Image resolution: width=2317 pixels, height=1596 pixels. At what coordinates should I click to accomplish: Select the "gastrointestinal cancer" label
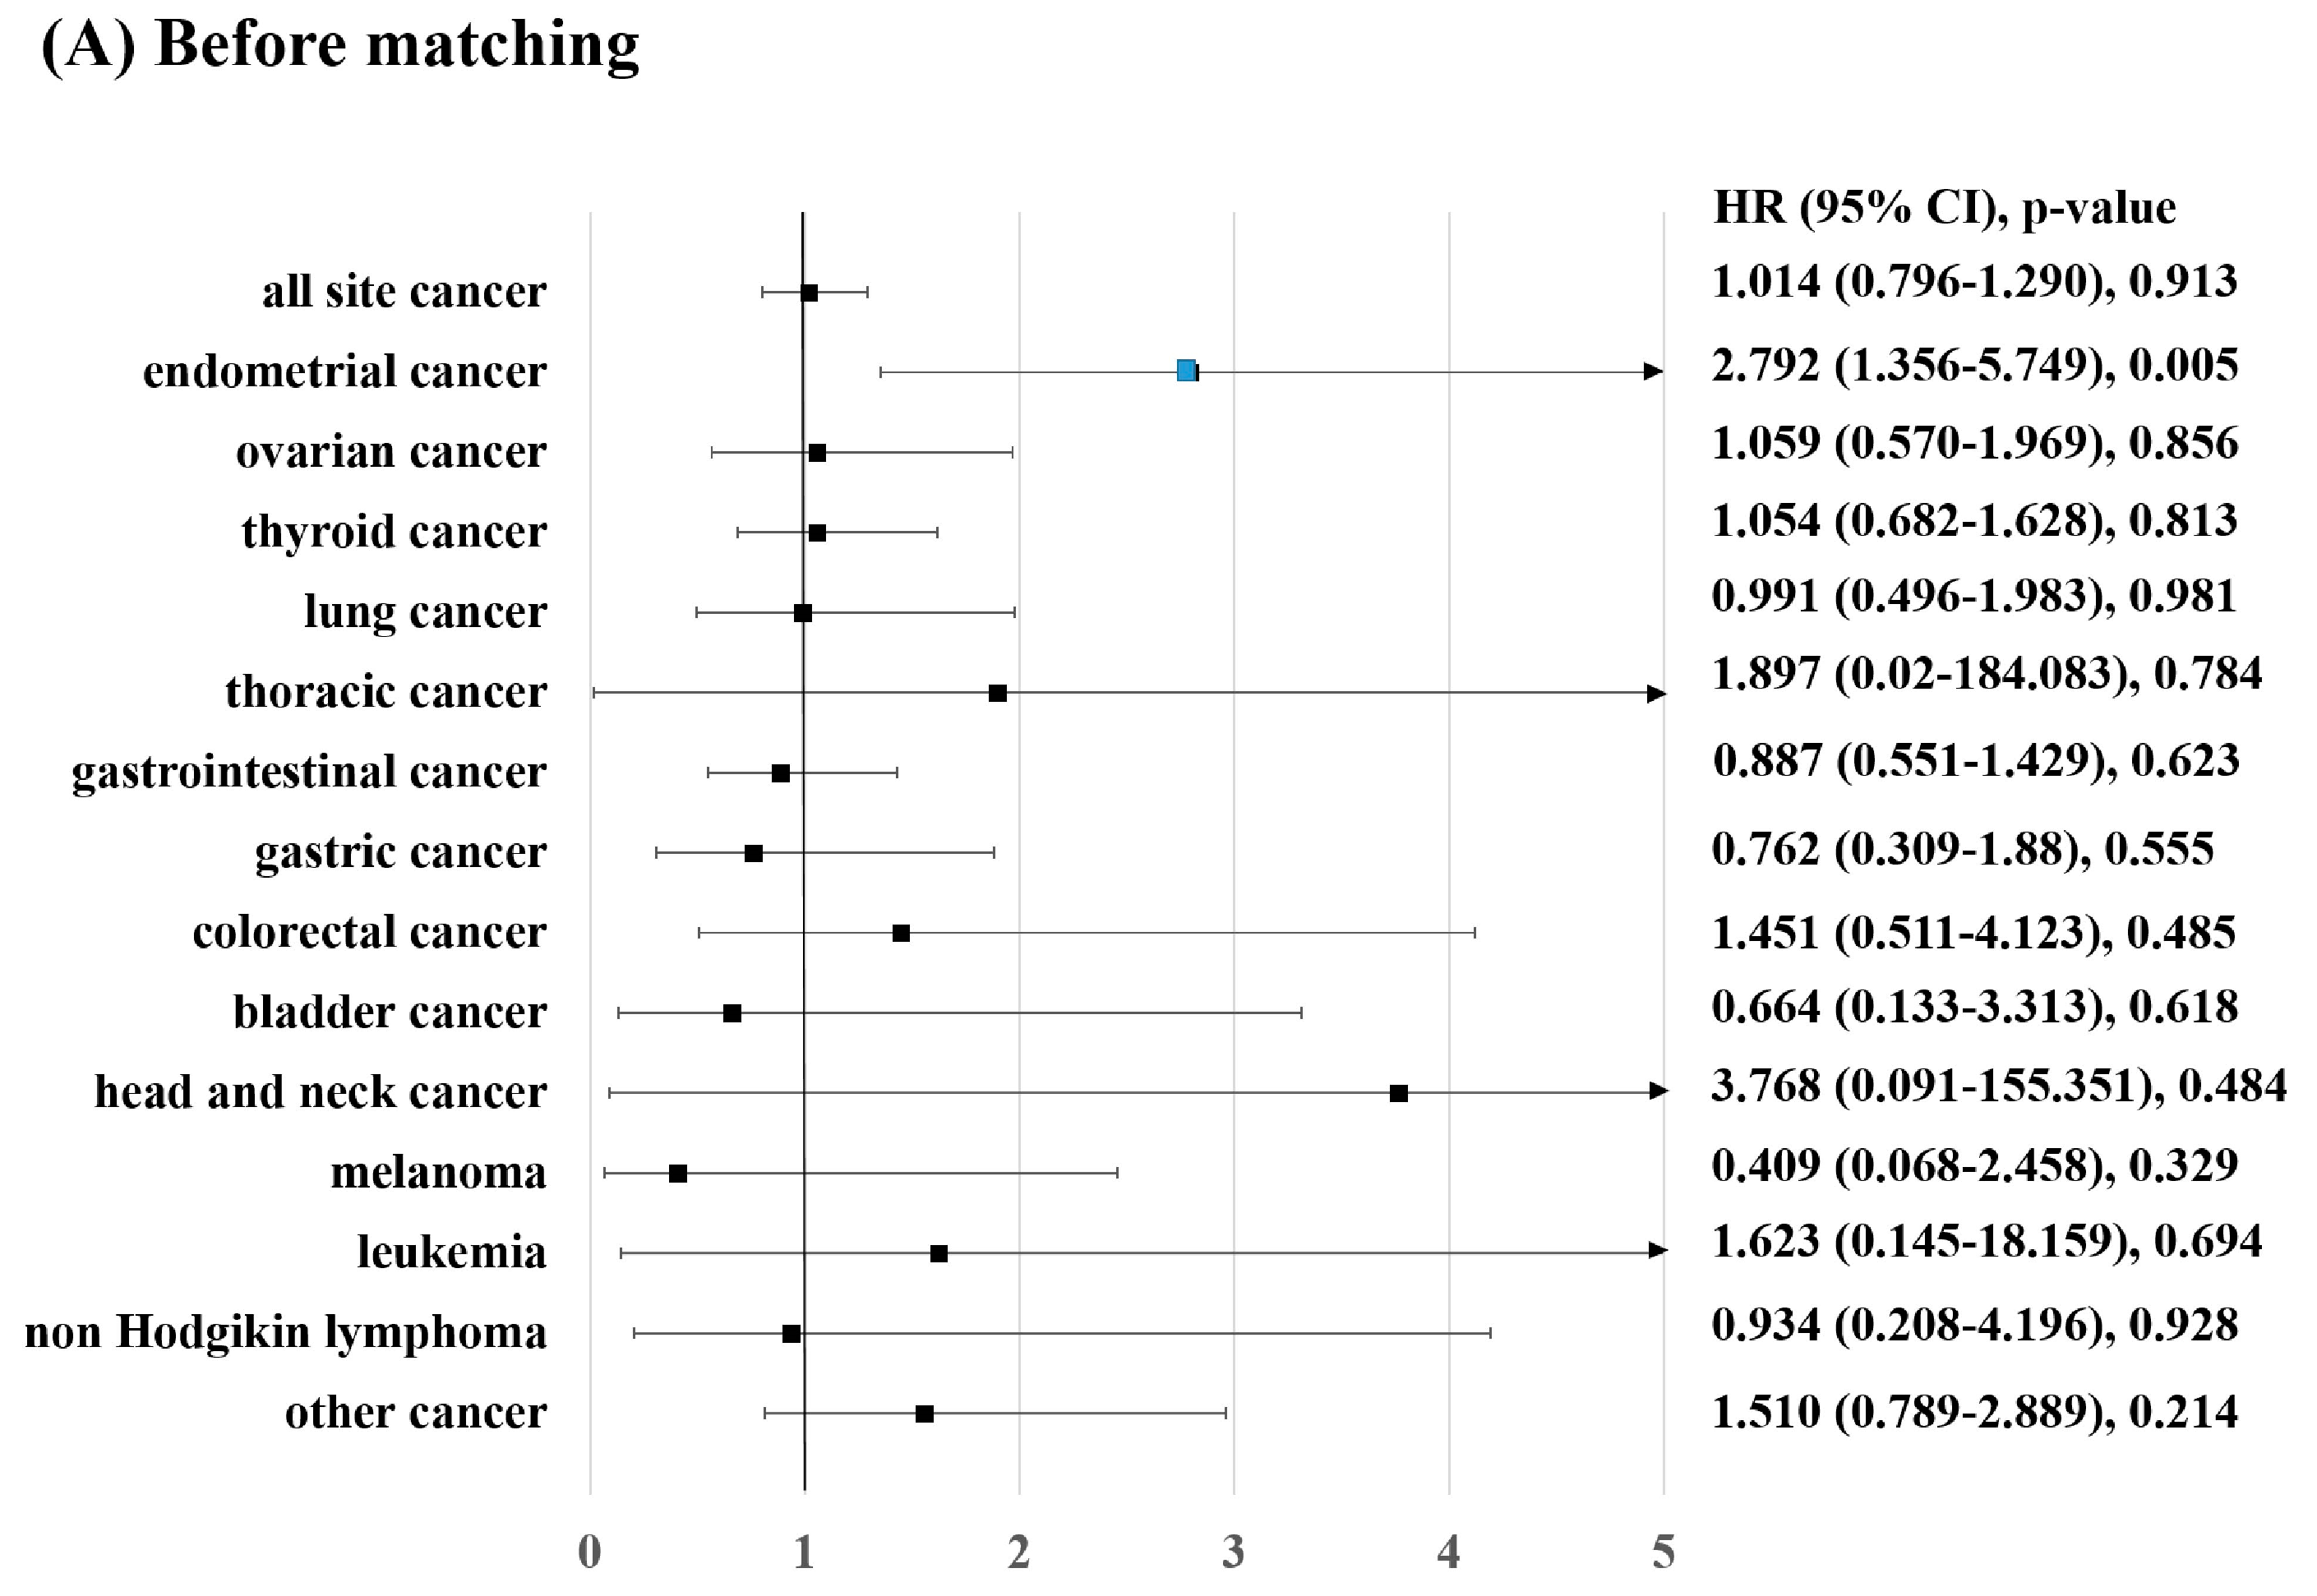(x=309, y=772)
